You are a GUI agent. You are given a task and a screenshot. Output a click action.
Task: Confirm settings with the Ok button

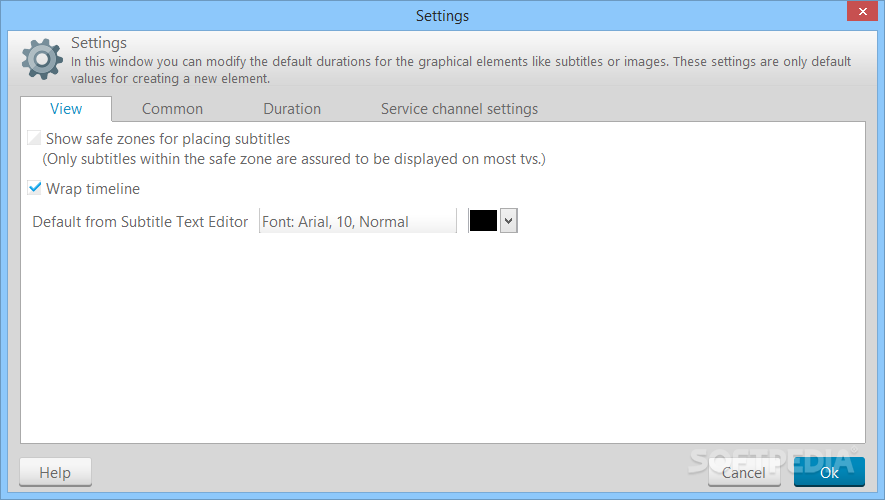coord(829,472)
